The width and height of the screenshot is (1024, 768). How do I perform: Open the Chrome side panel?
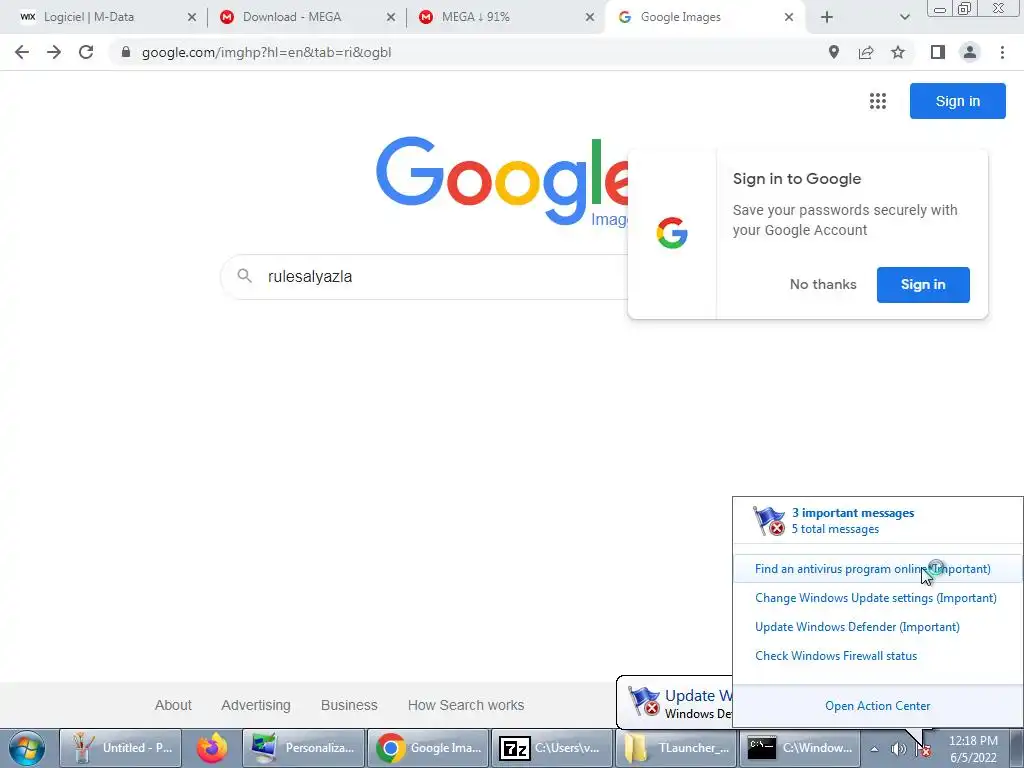[x=938, y=52]
